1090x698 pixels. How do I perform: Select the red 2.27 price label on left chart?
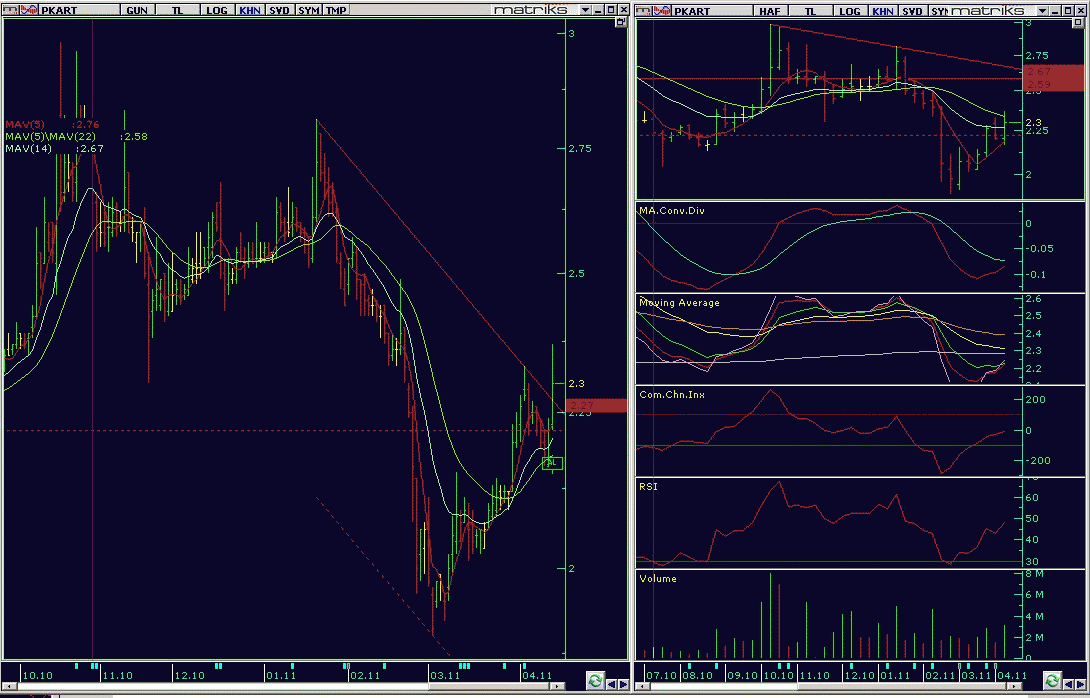(596, 405)
